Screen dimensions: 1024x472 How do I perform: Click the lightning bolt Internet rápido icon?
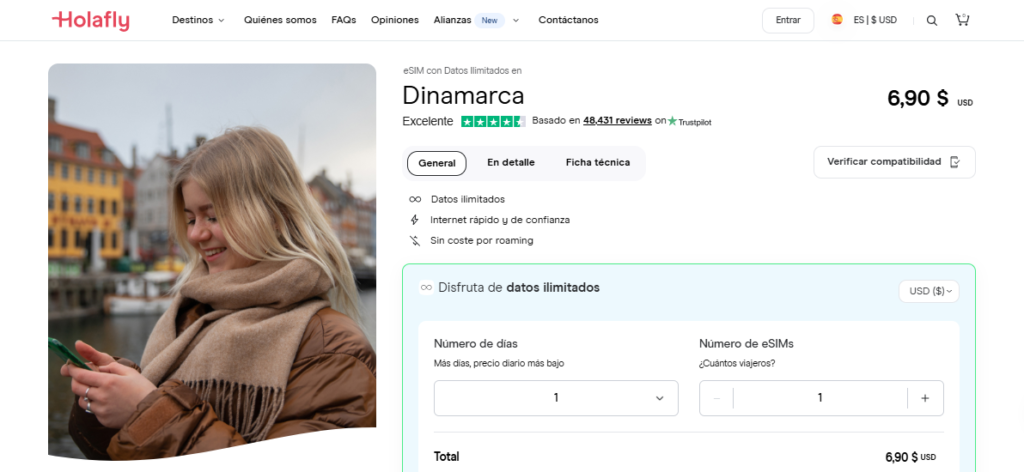[x=414, y=220]
